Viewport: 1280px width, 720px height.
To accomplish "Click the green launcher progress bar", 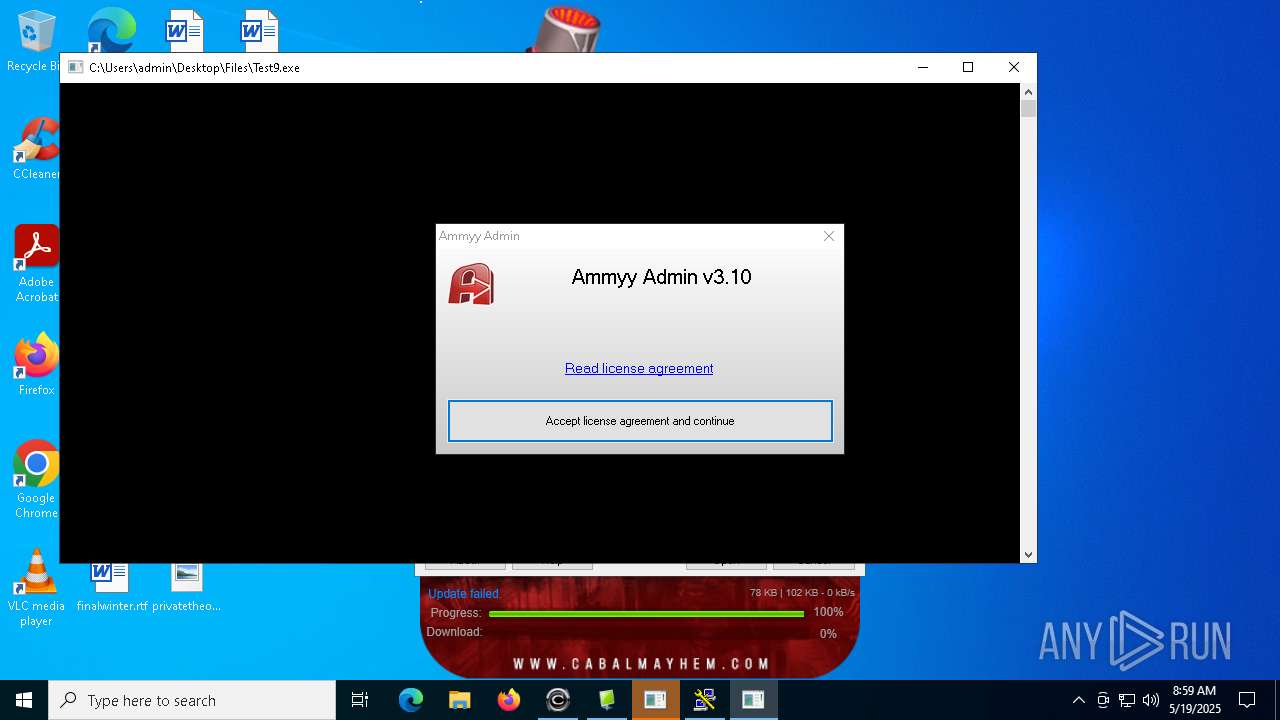I will (646, 613).
